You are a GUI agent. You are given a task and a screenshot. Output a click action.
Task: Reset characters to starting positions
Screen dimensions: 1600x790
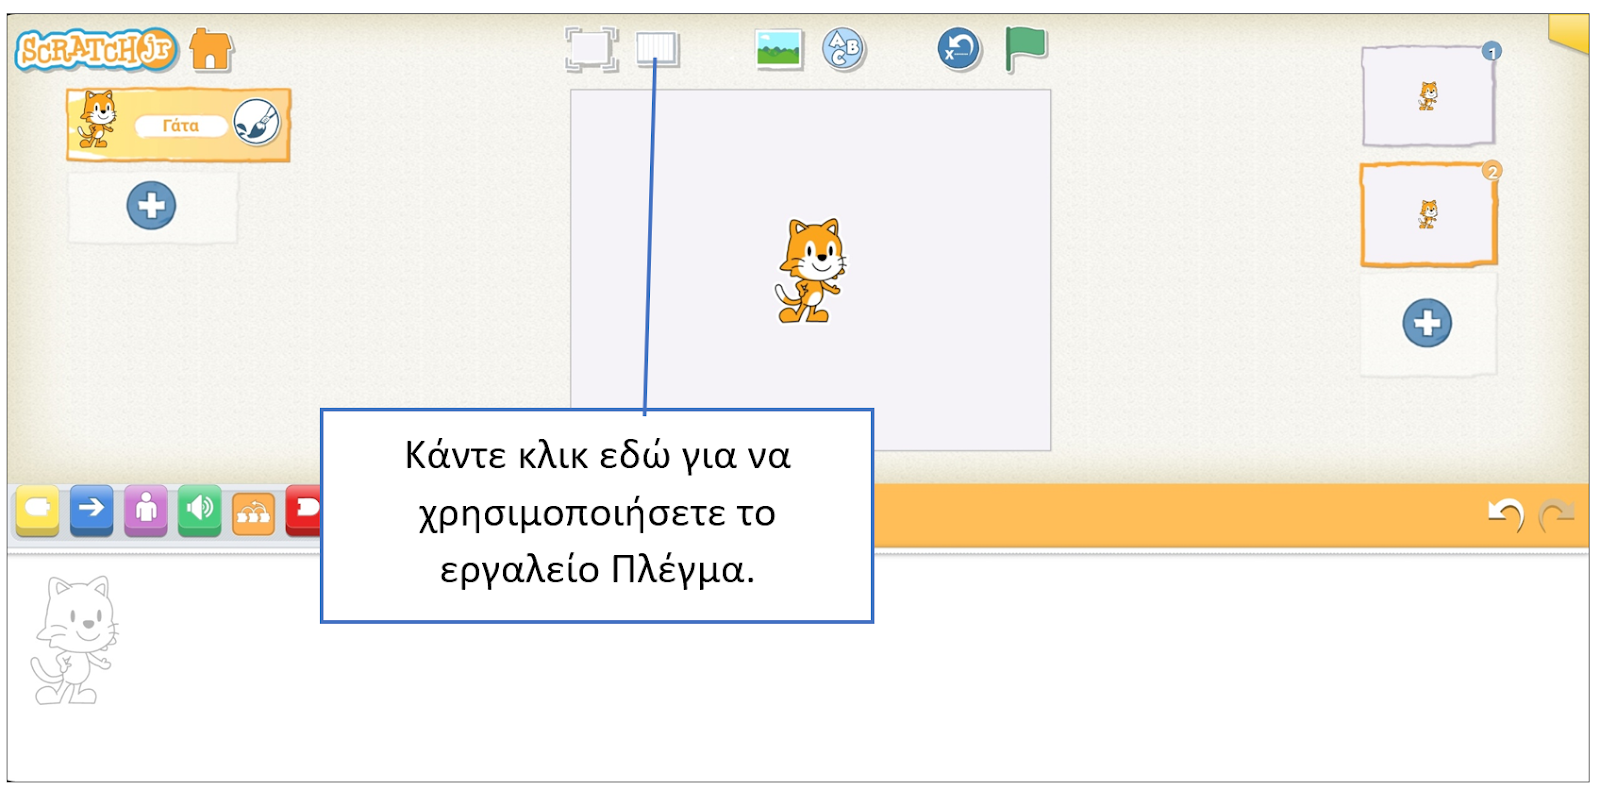(959, 49)
